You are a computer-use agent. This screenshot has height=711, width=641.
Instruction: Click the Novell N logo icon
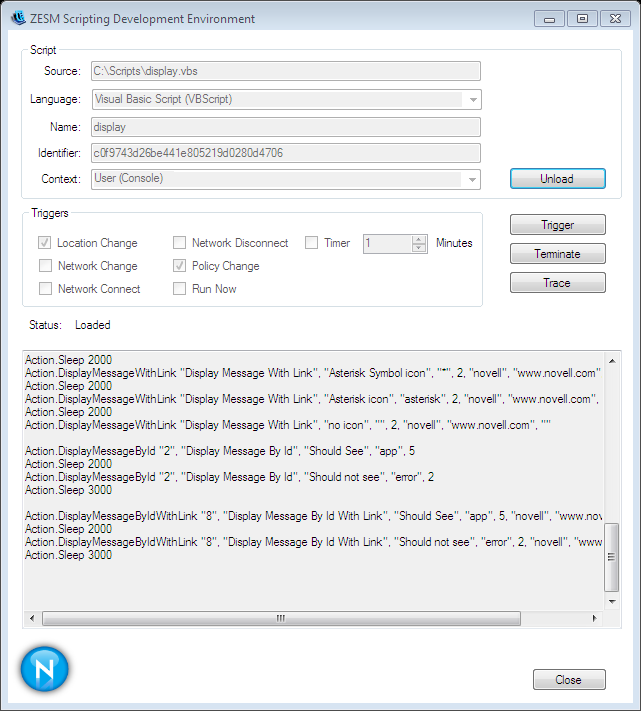pos(44,669)
